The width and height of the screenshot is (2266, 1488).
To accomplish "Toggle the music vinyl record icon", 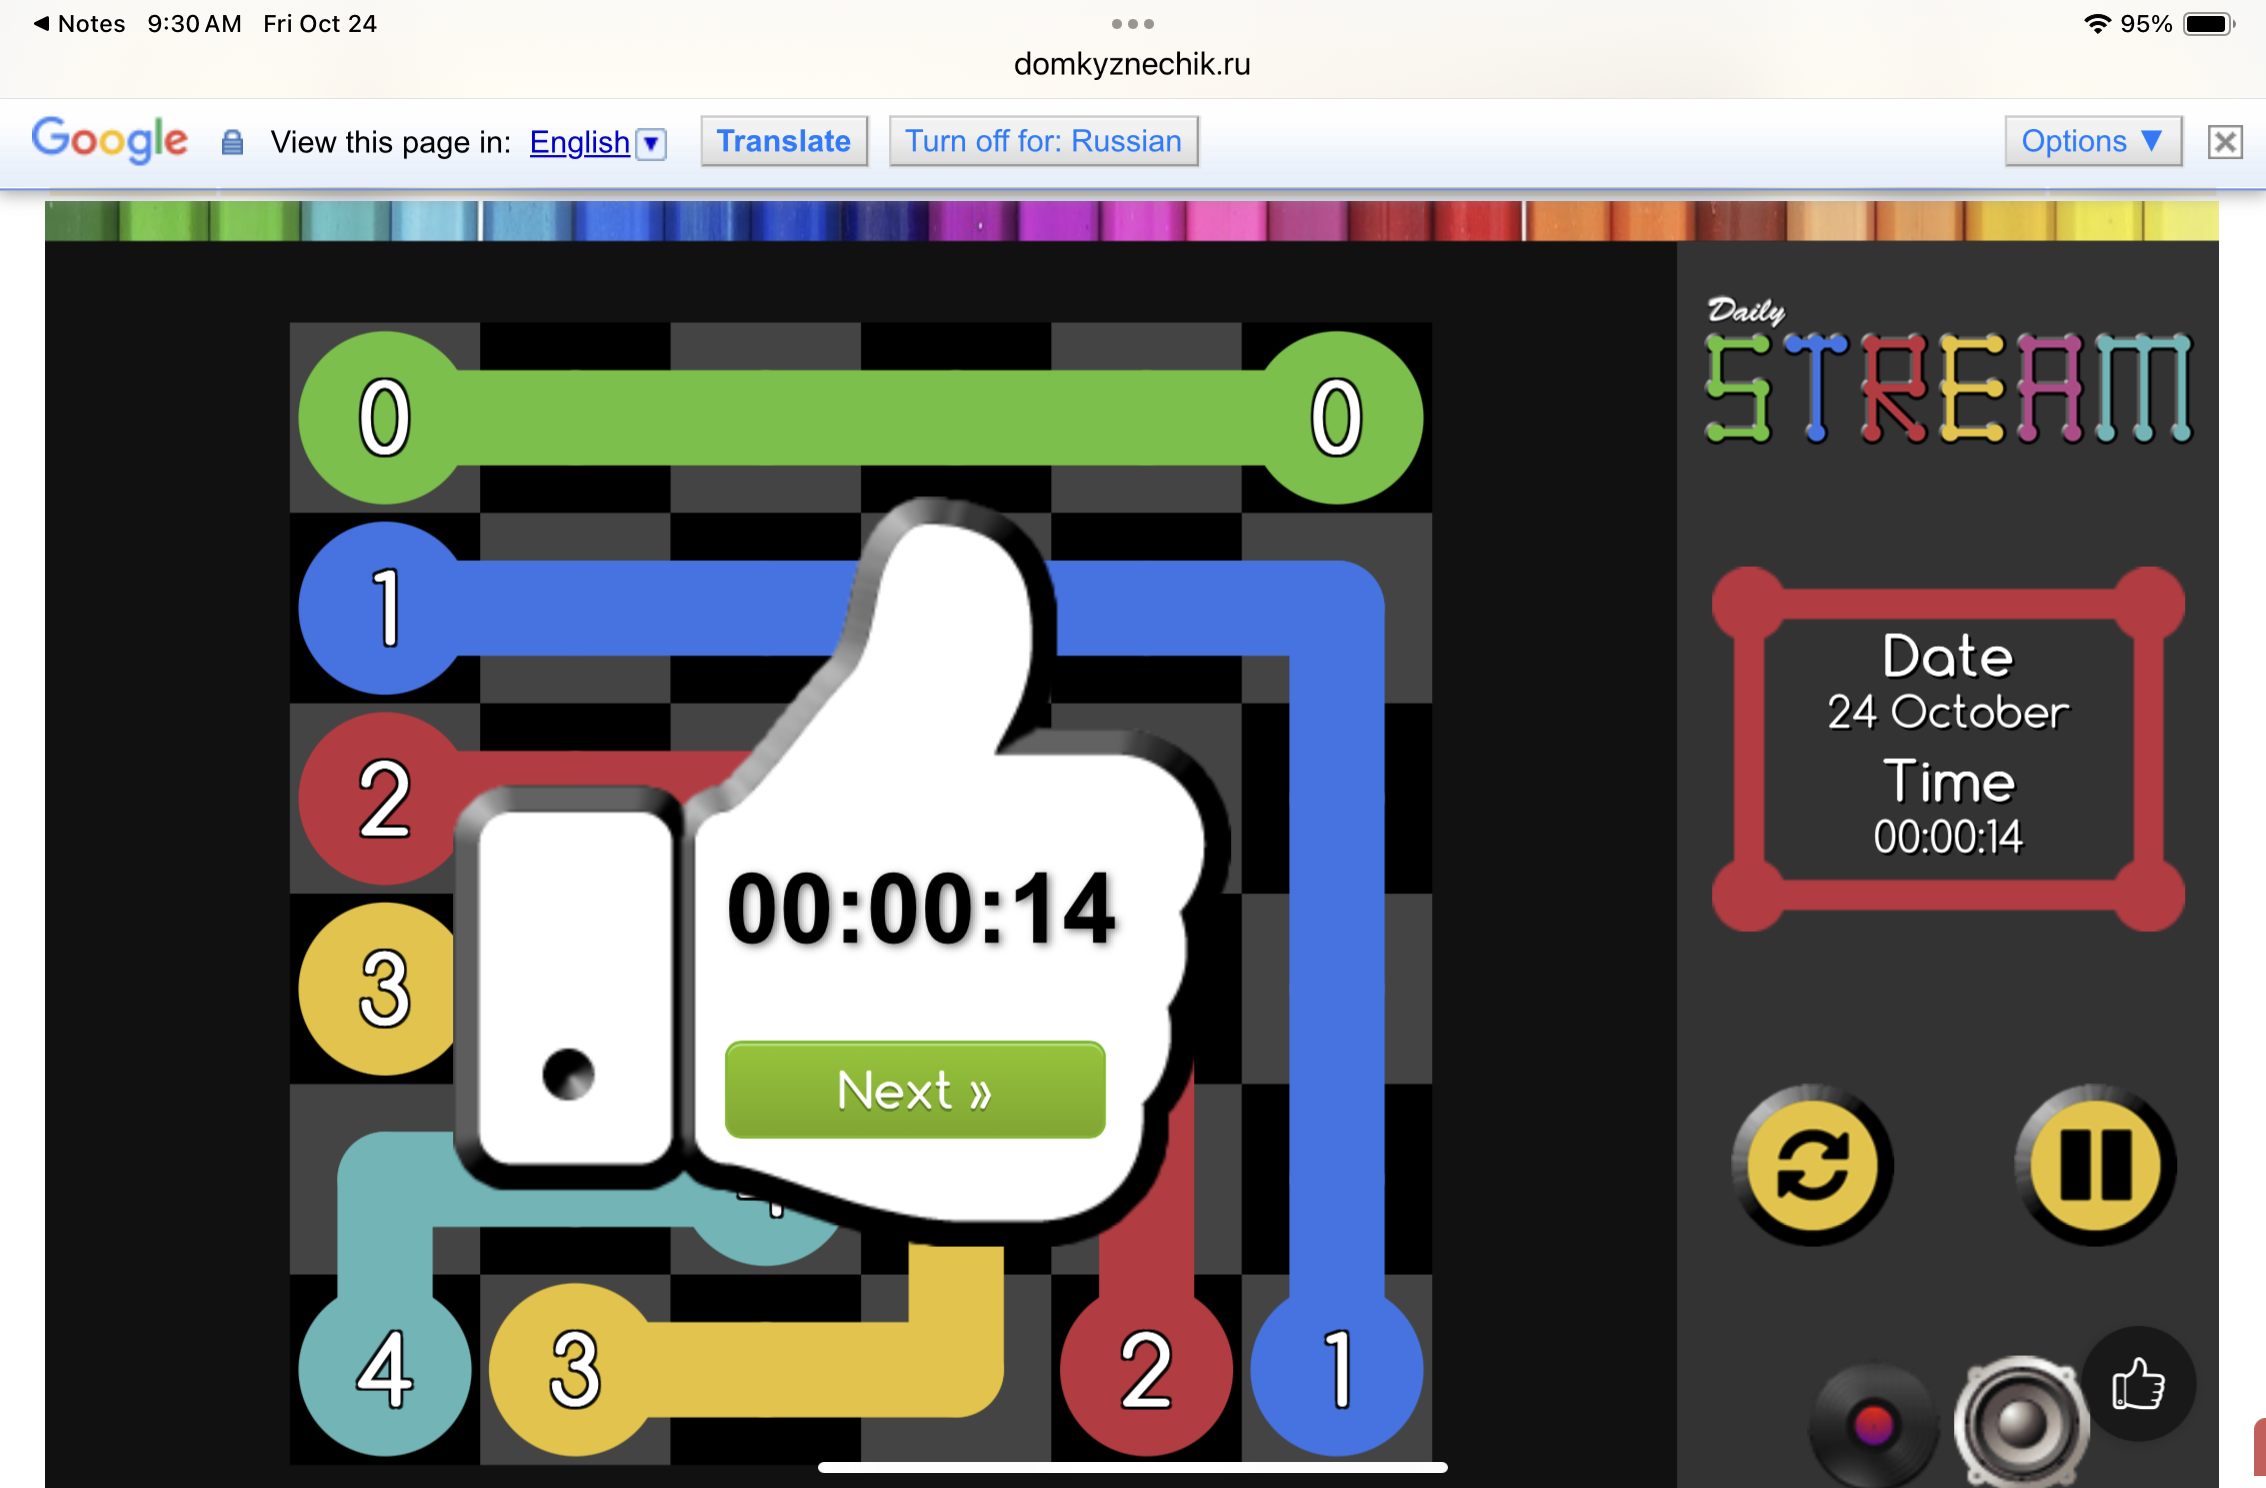I will click(1873, 1424).
